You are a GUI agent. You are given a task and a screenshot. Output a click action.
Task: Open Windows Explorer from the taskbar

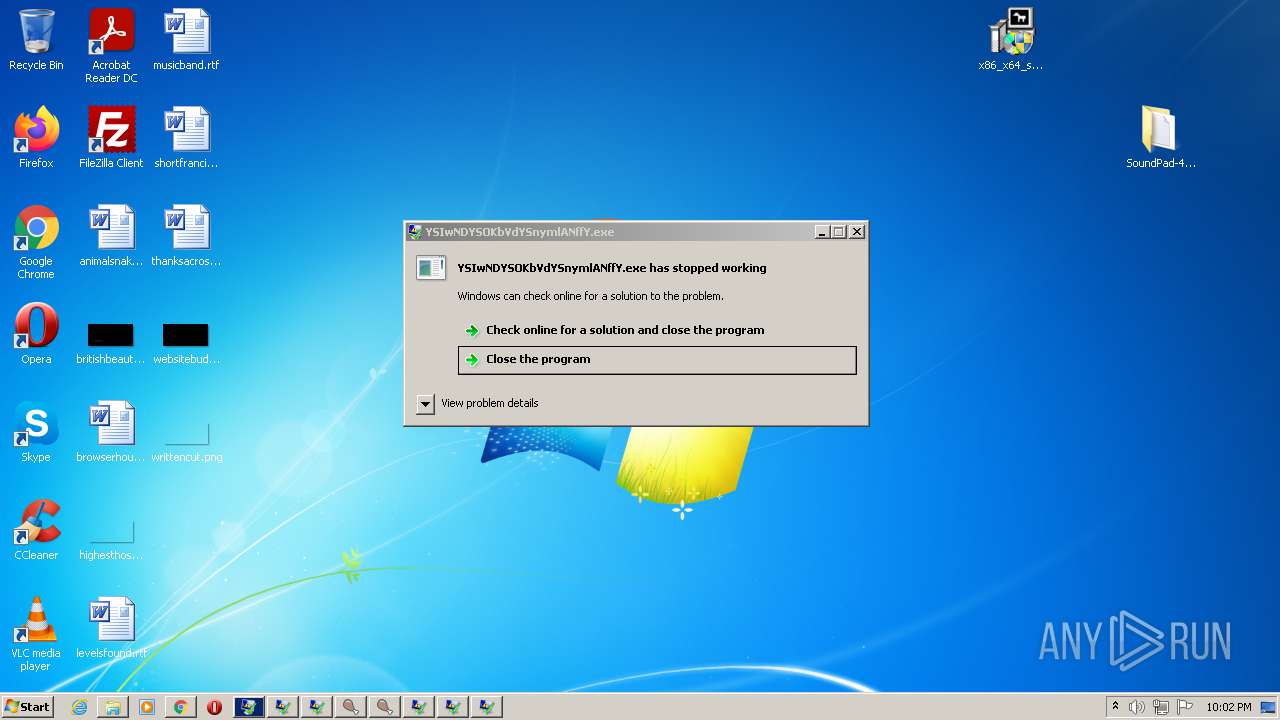[x=113, y=707]
